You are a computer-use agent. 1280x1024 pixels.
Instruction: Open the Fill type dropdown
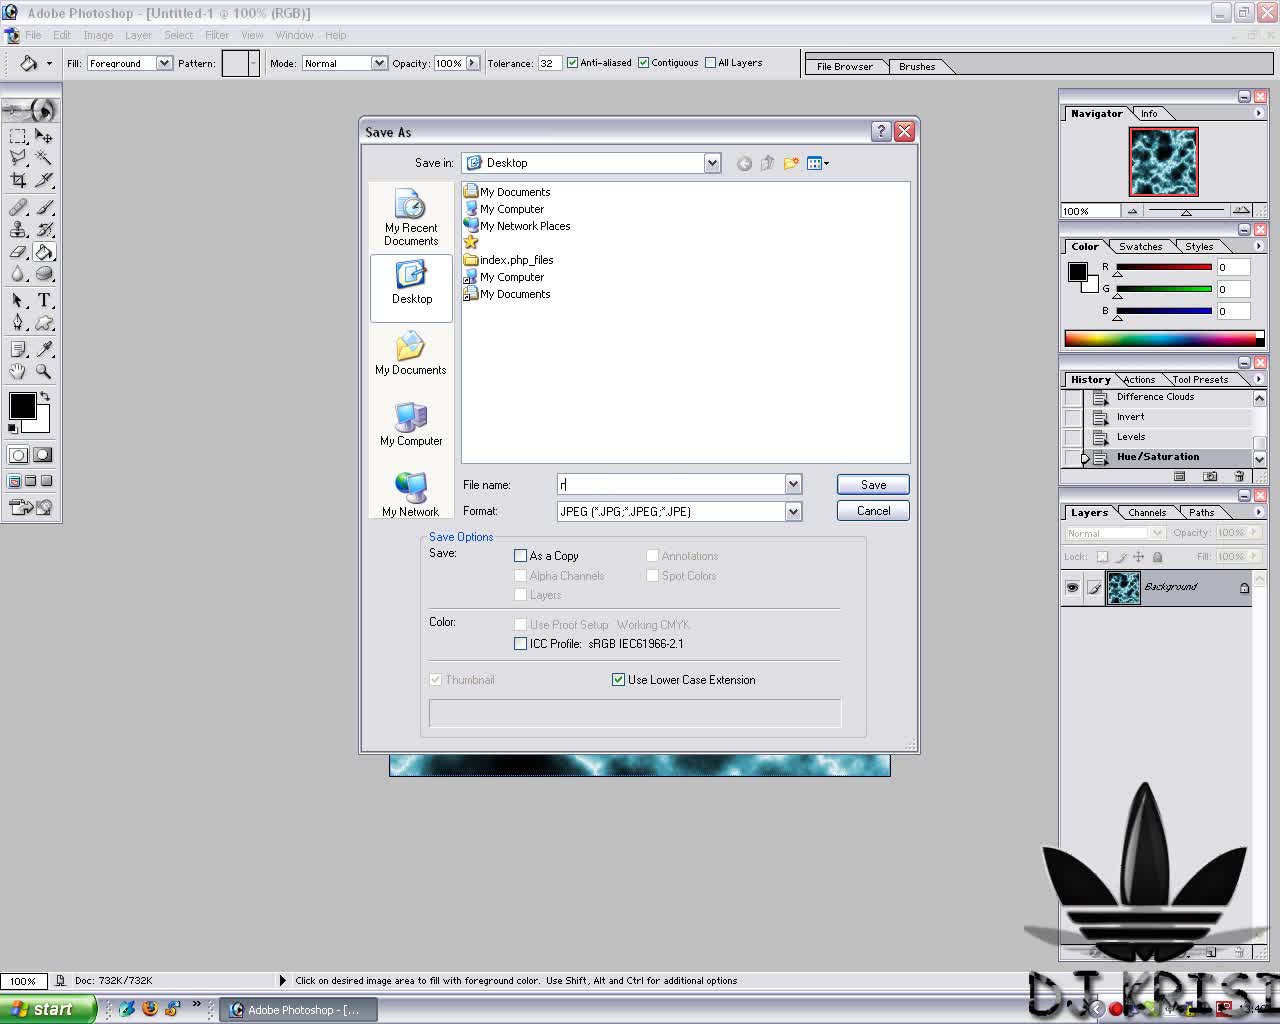[164, 63]
